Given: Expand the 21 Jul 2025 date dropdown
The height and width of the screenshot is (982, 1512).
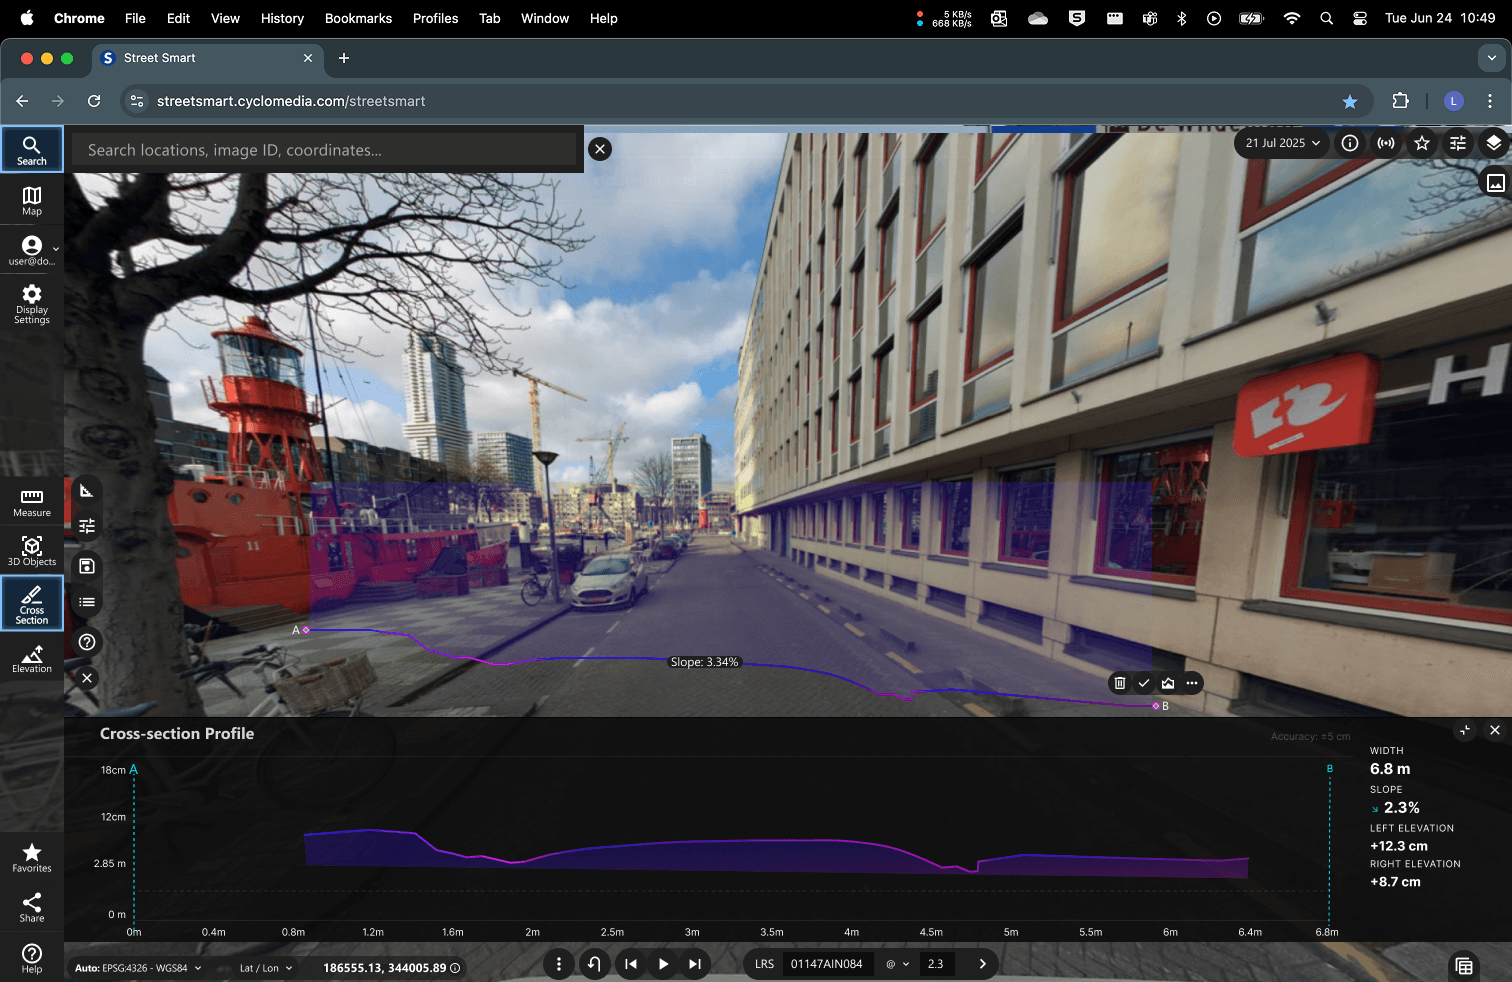Looking at the screenshot, I should coord(1282,143).
